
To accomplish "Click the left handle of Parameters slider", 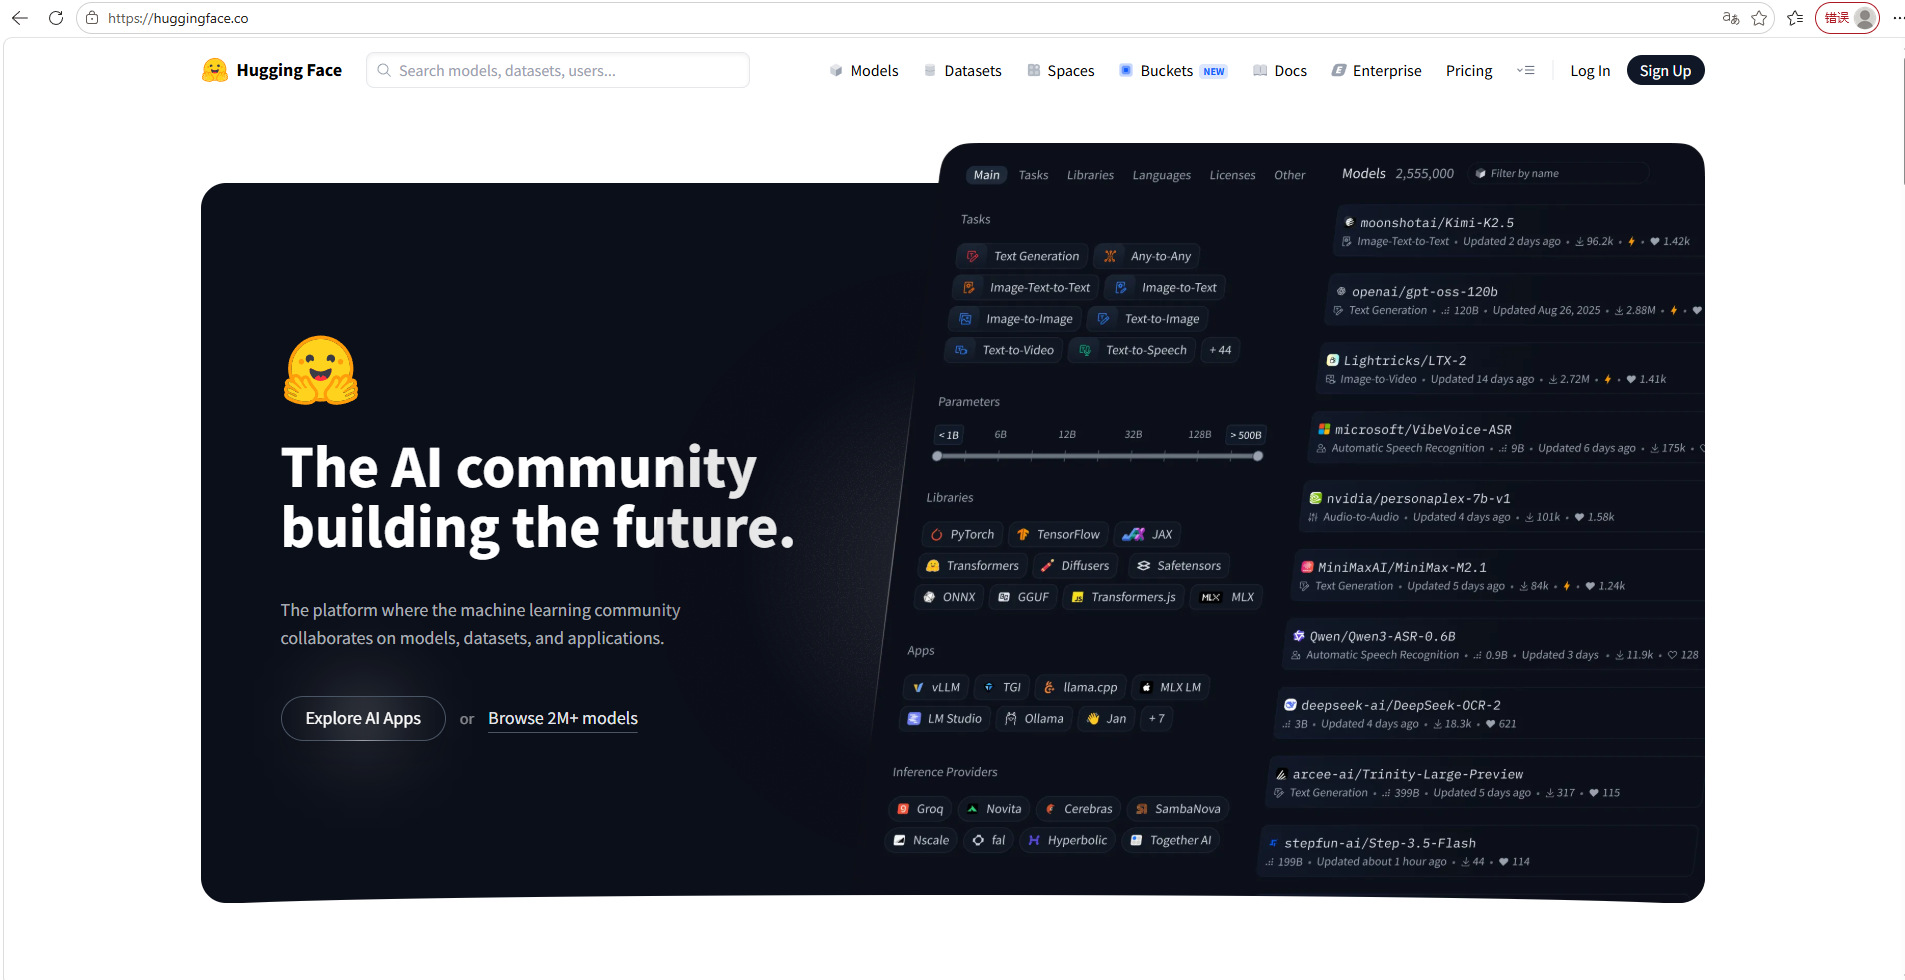I will [937, 456].
